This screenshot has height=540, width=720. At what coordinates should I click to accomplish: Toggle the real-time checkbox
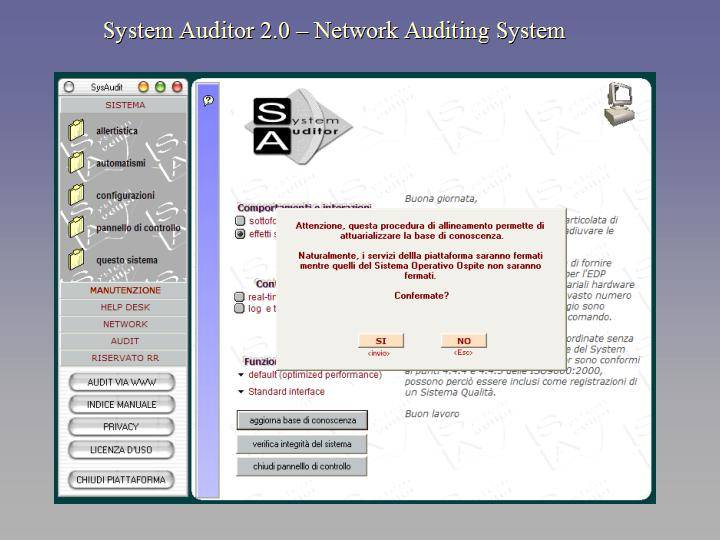[x=239, y=297]
